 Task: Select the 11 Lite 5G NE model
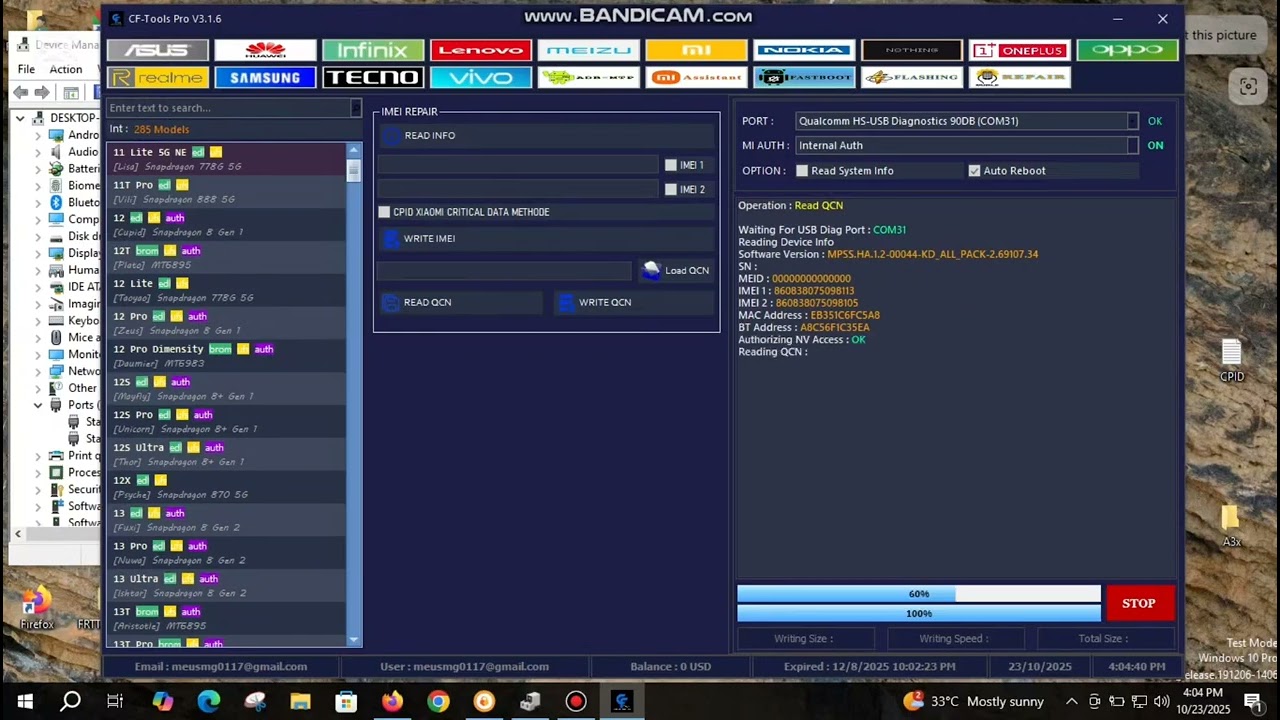point(226,159)
